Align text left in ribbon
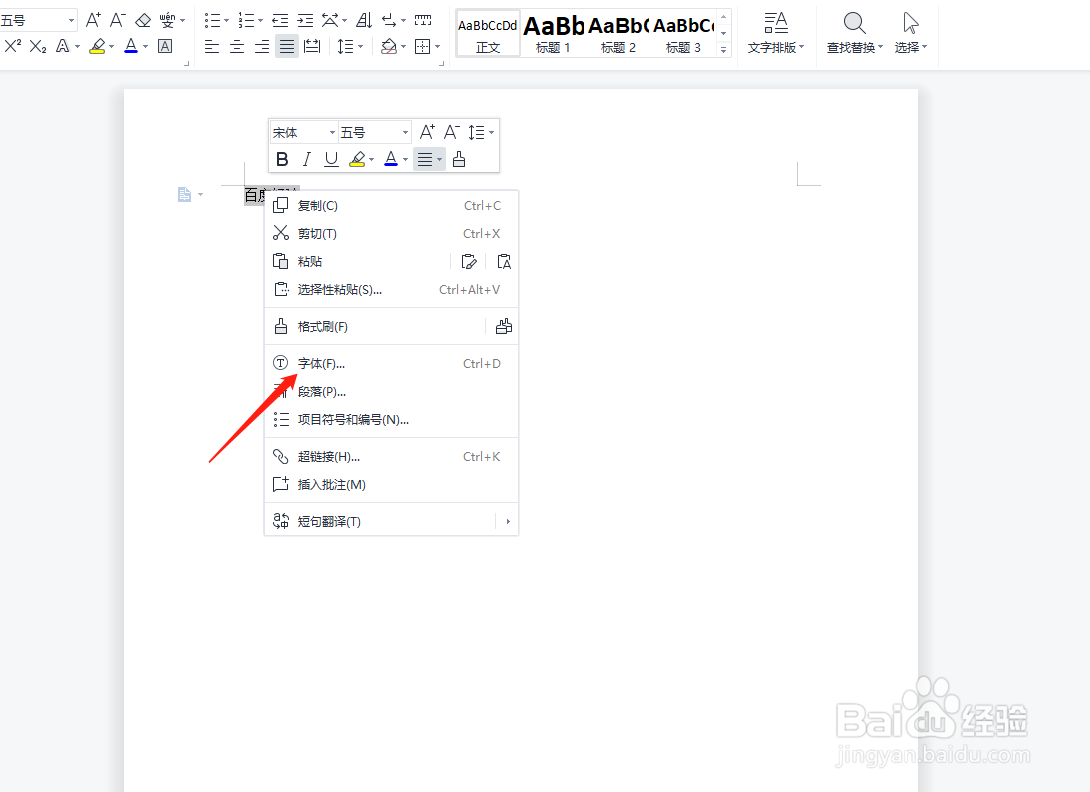 [x=212, y=47]
